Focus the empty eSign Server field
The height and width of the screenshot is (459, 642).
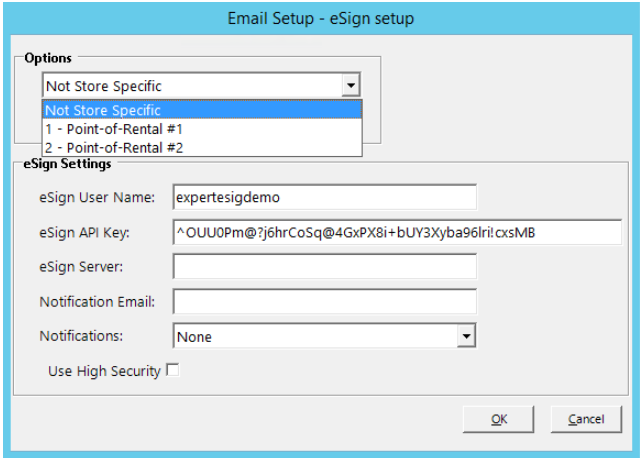[324, 267]
